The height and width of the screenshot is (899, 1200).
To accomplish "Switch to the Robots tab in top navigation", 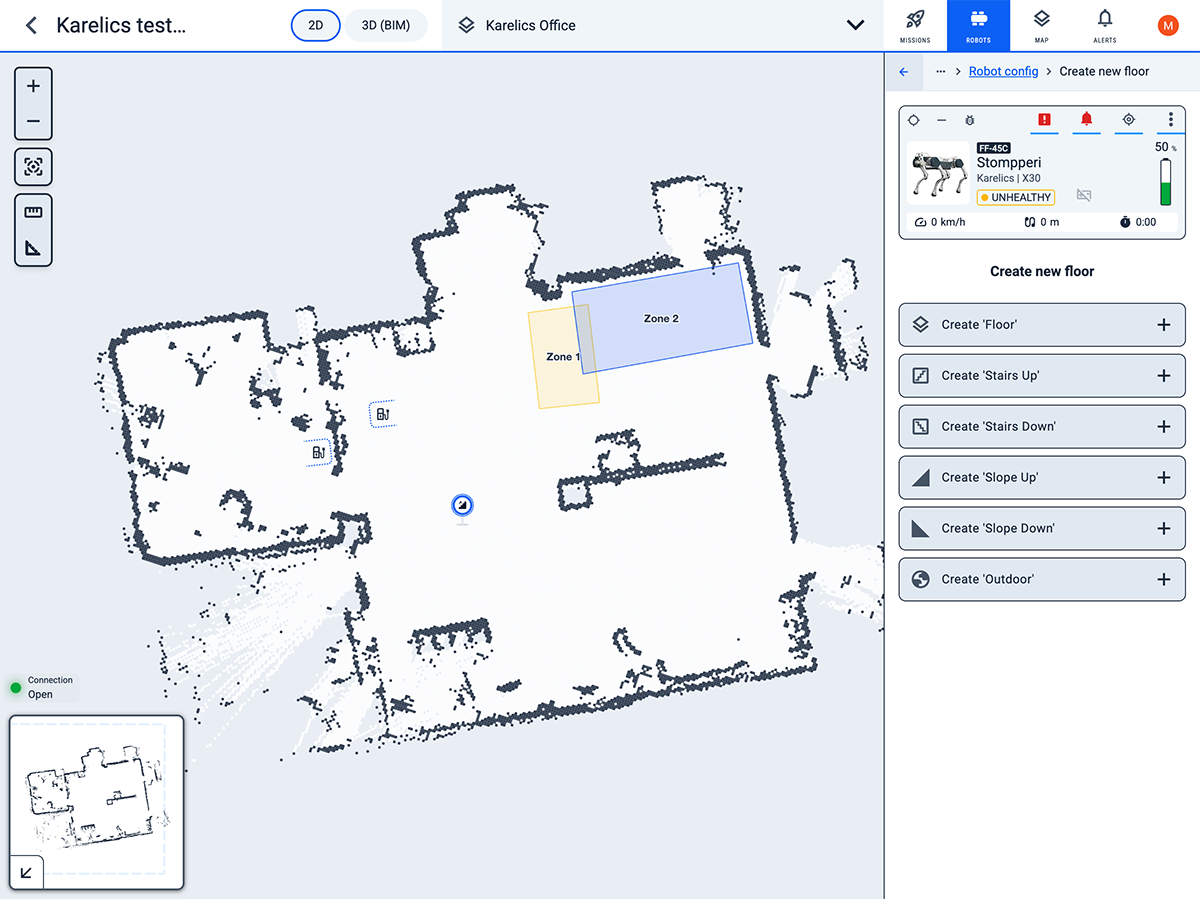I will coord(978,25).
